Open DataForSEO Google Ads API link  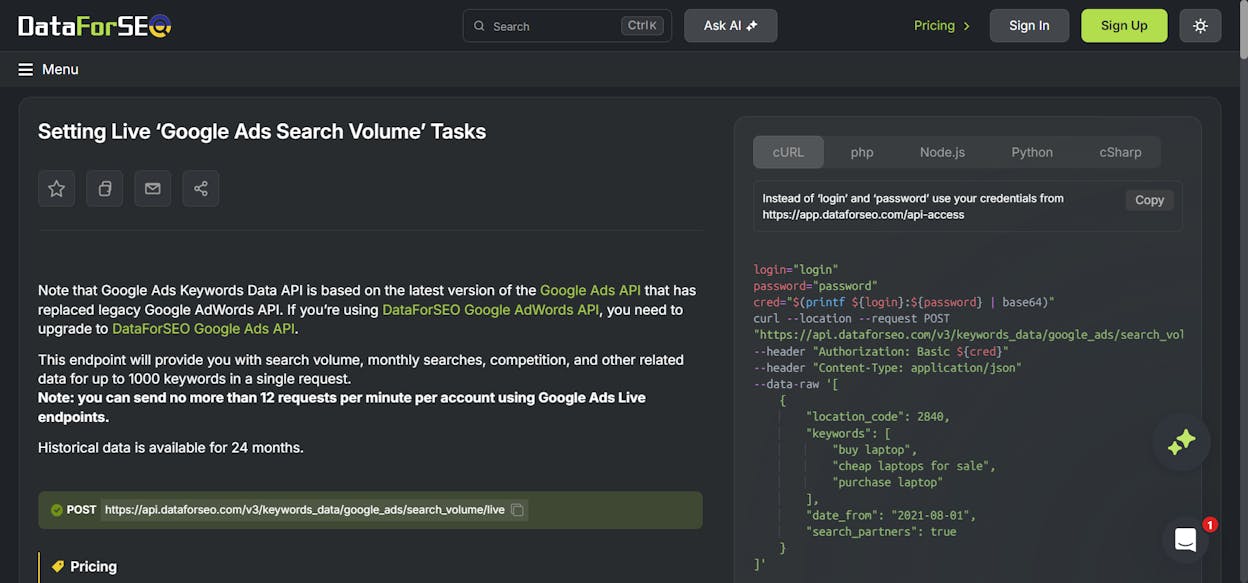point(203,329)
